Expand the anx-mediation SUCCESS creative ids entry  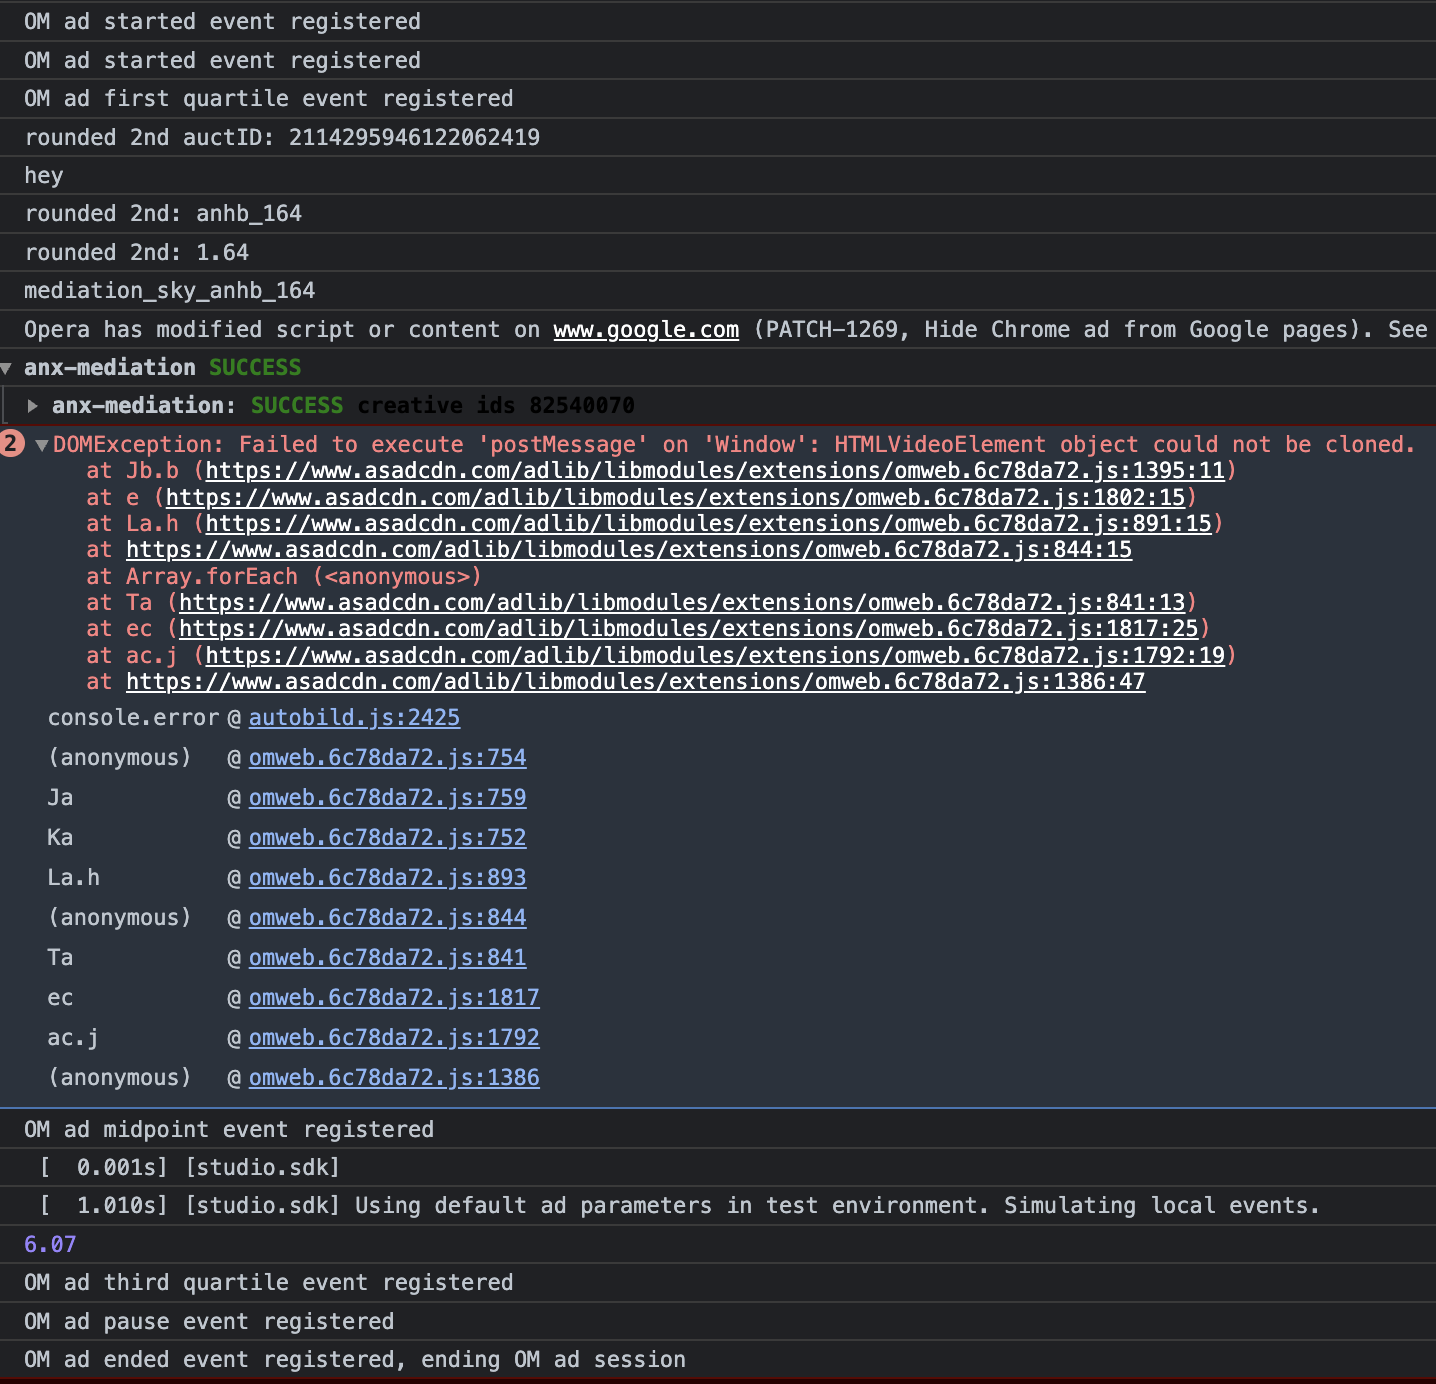click(33, 405)
